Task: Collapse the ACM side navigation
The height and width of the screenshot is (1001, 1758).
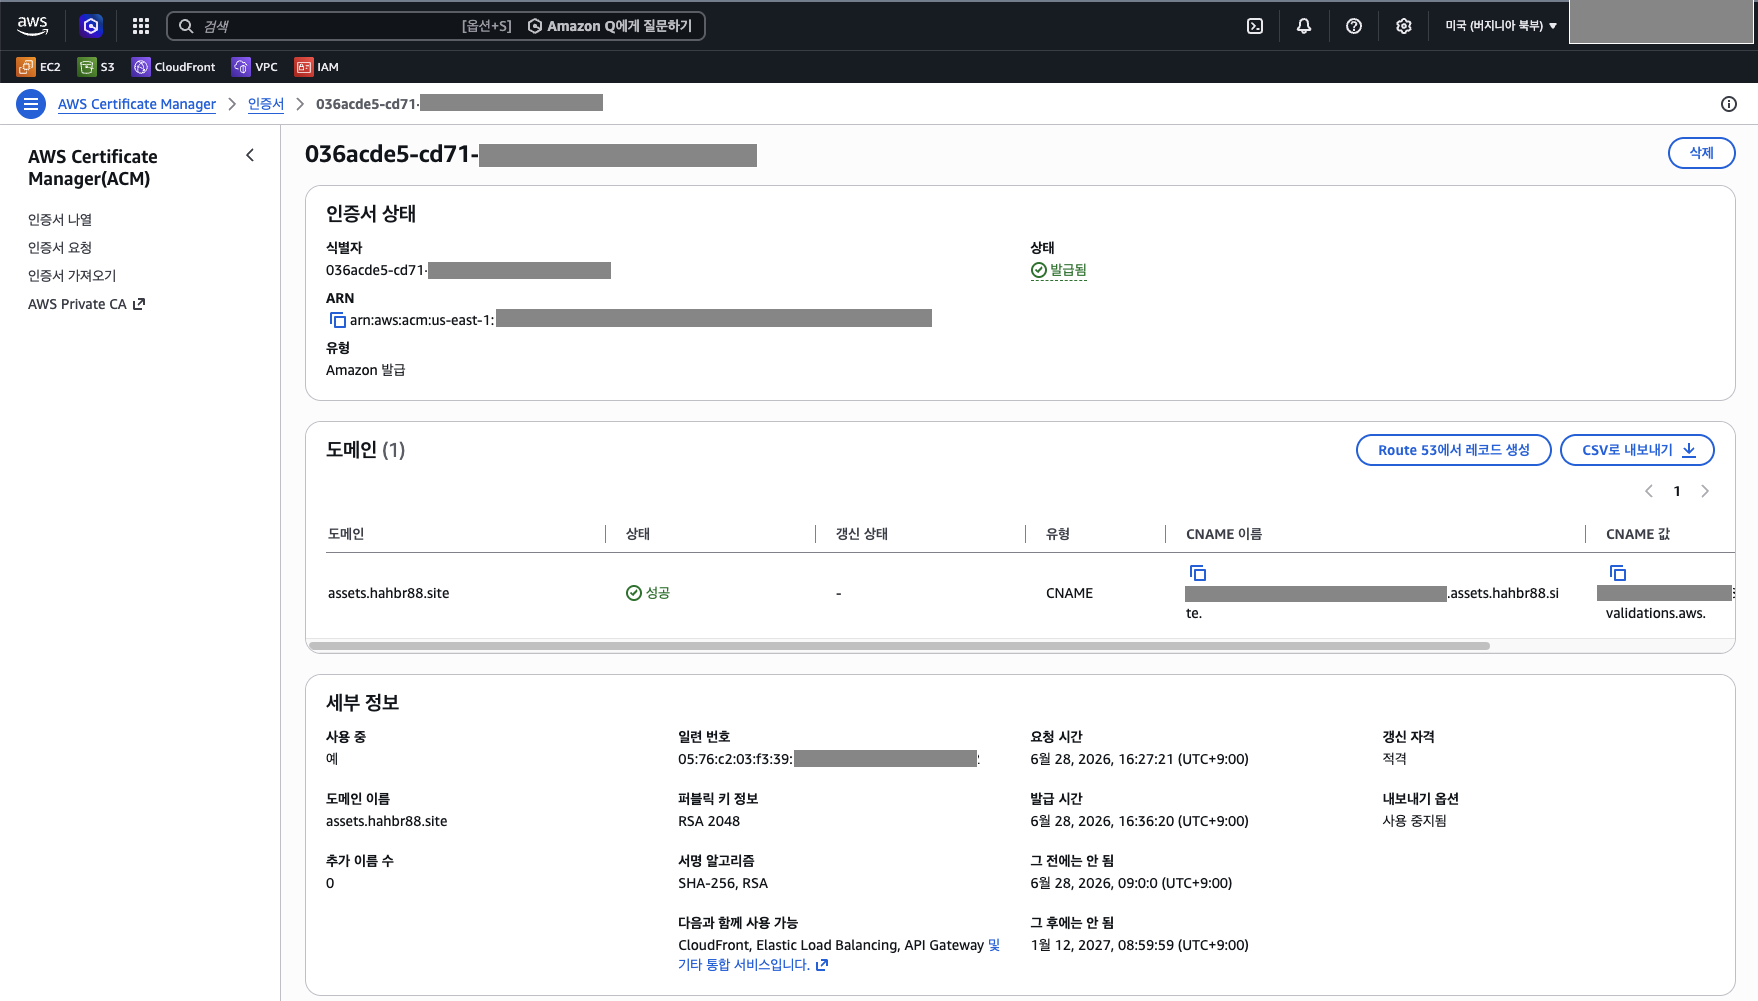Action: point(250,155)
